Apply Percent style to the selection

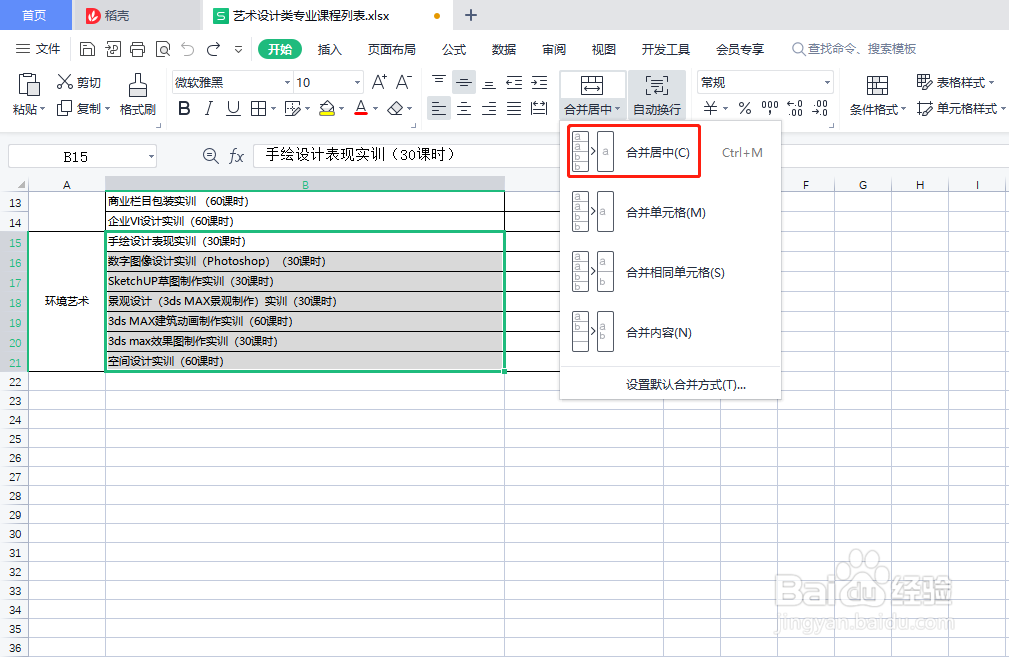[x=744, y=108]
